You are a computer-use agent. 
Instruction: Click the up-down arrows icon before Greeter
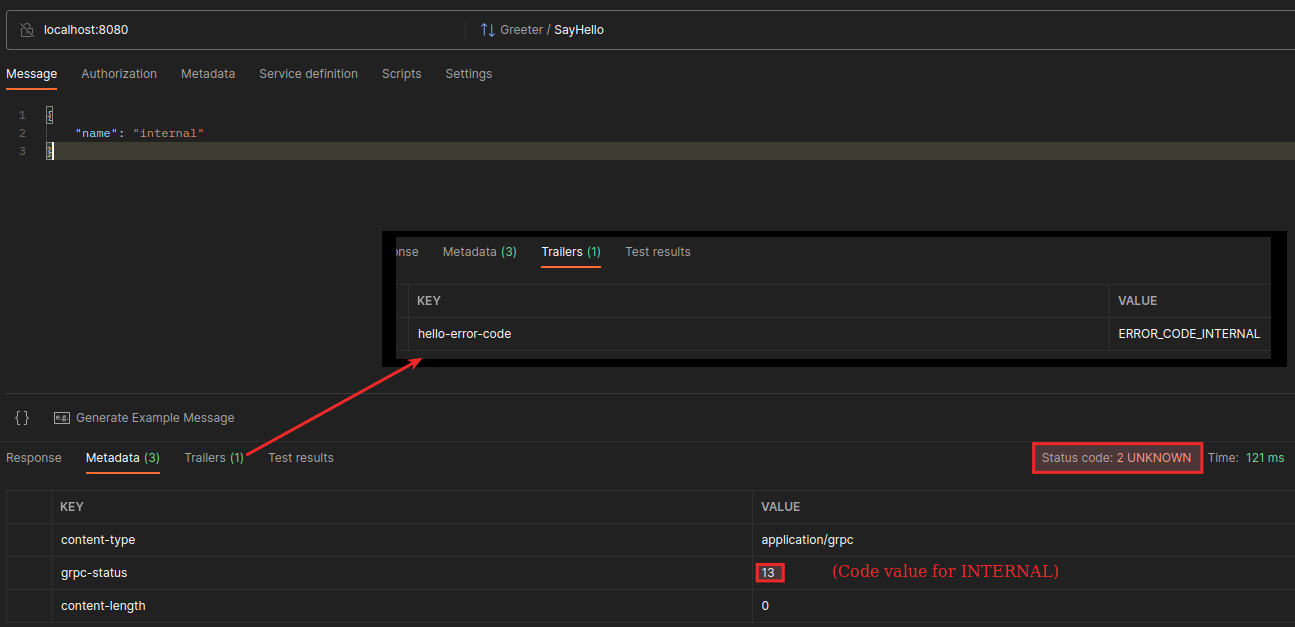click(487, 30)
